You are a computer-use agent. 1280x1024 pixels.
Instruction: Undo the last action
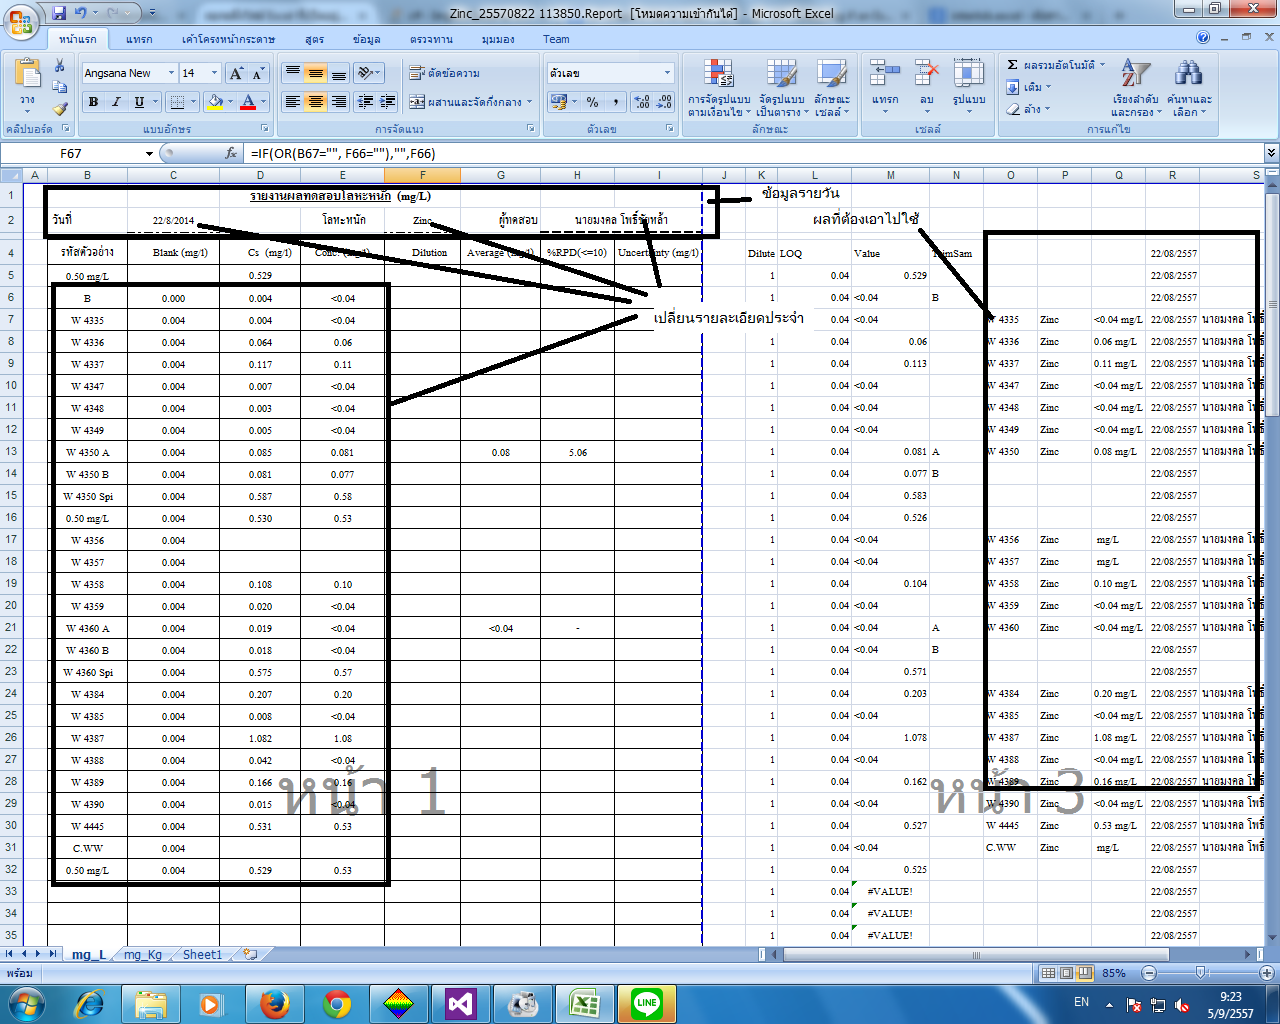[81, 13]
